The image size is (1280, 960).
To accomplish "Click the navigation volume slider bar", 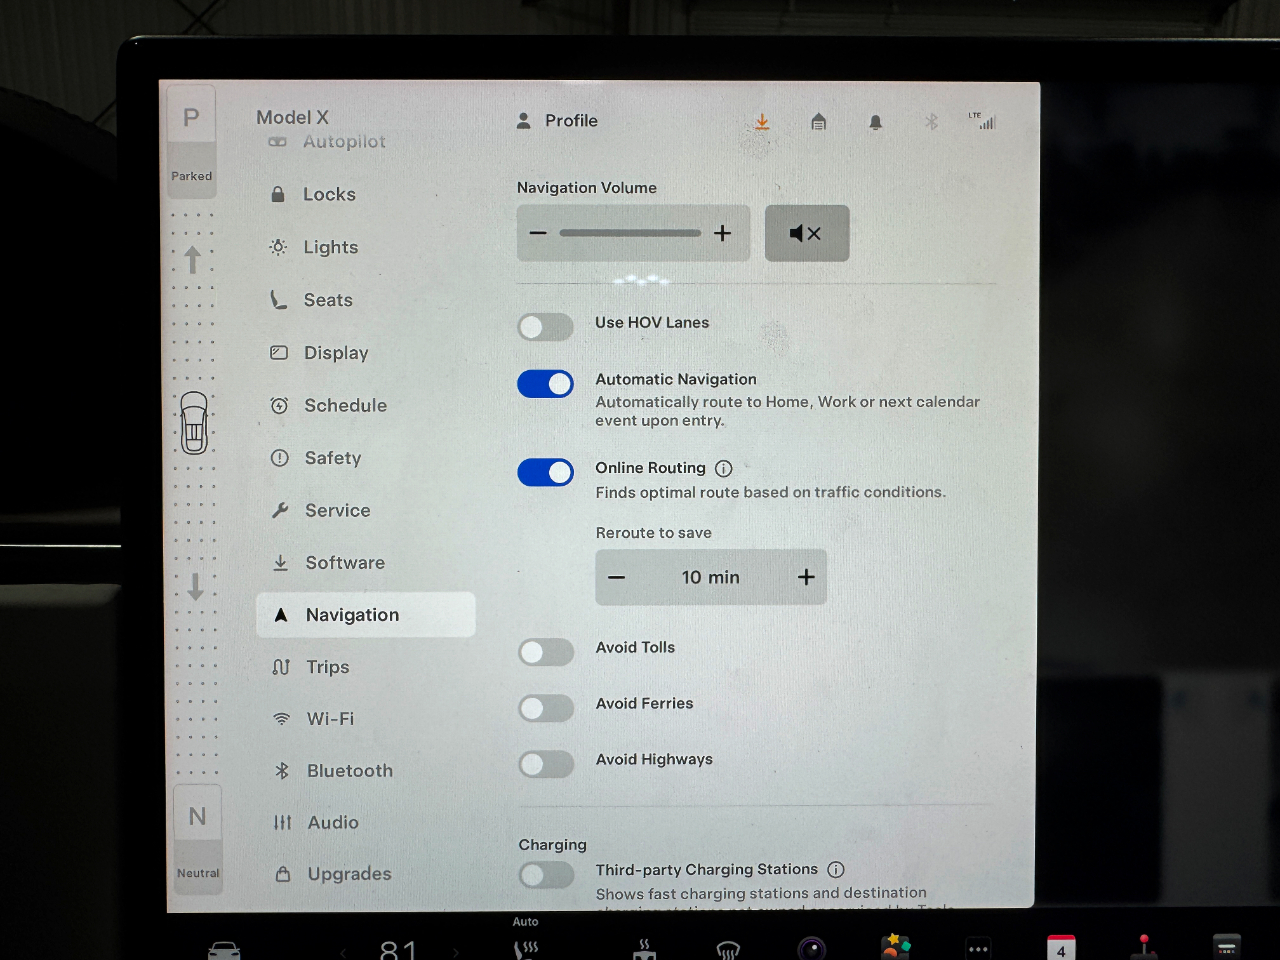I will coord(630,233).
